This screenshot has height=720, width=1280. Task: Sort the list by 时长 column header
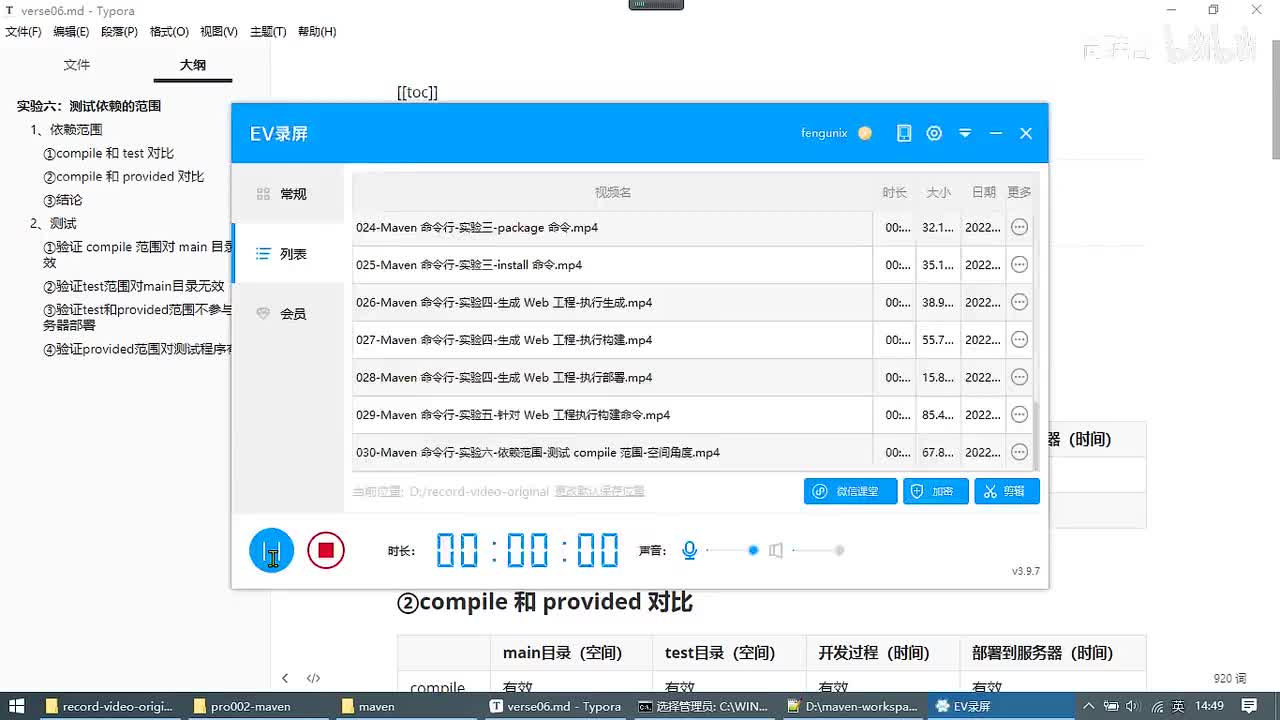(895, 192)
